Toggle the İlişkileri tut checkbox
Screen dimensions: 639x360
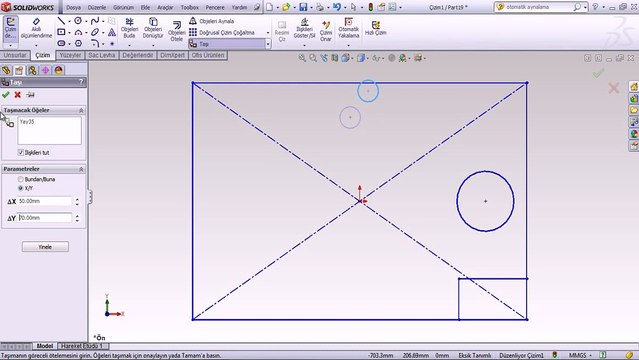tap(21, 152)
